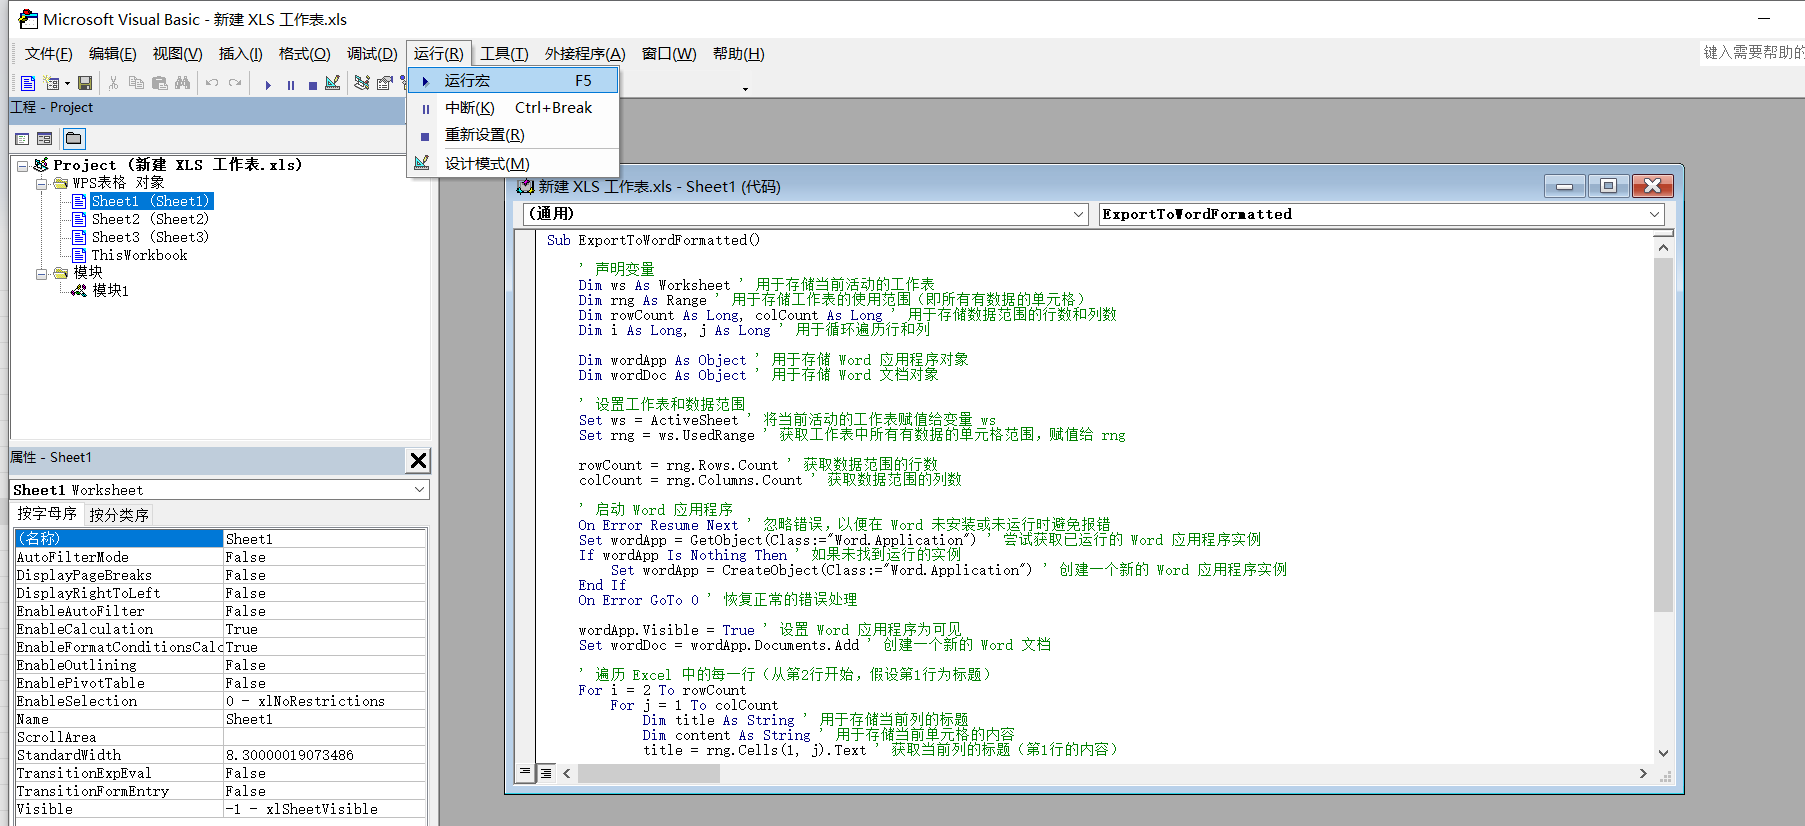Click the (名称) property value Sheet1

(x=324, y=539)
